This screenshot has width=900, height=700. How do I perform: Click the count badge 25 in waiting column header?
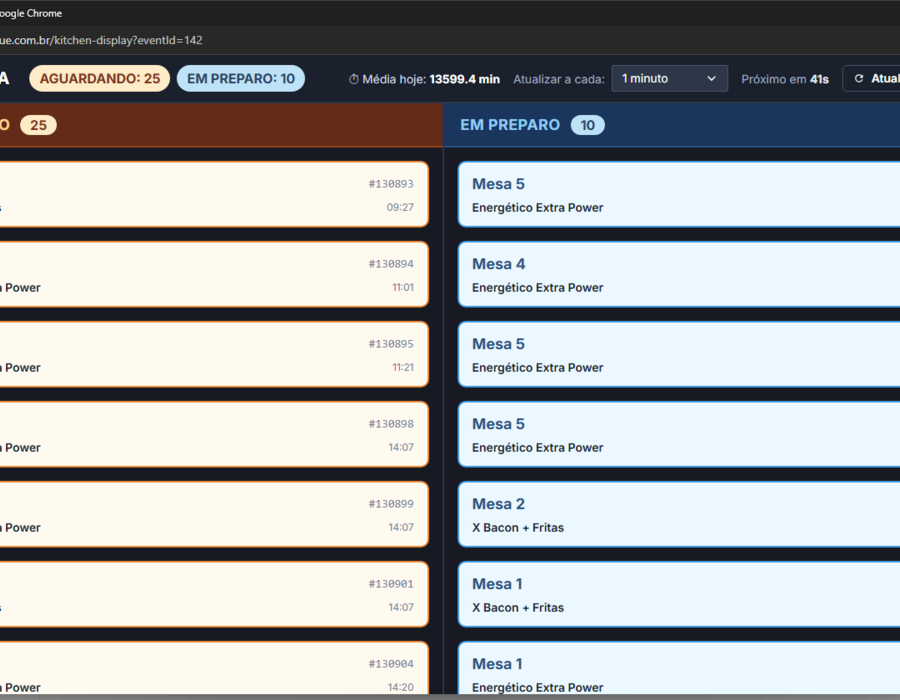[x=38, y=125]
